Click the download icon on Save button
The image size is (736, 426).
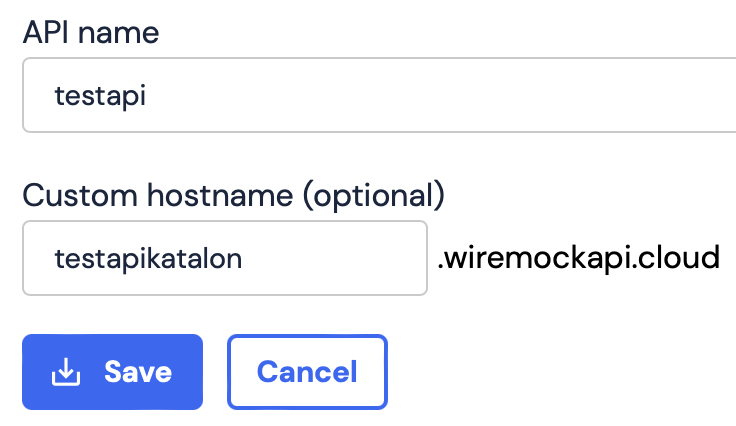click(66, 373)
